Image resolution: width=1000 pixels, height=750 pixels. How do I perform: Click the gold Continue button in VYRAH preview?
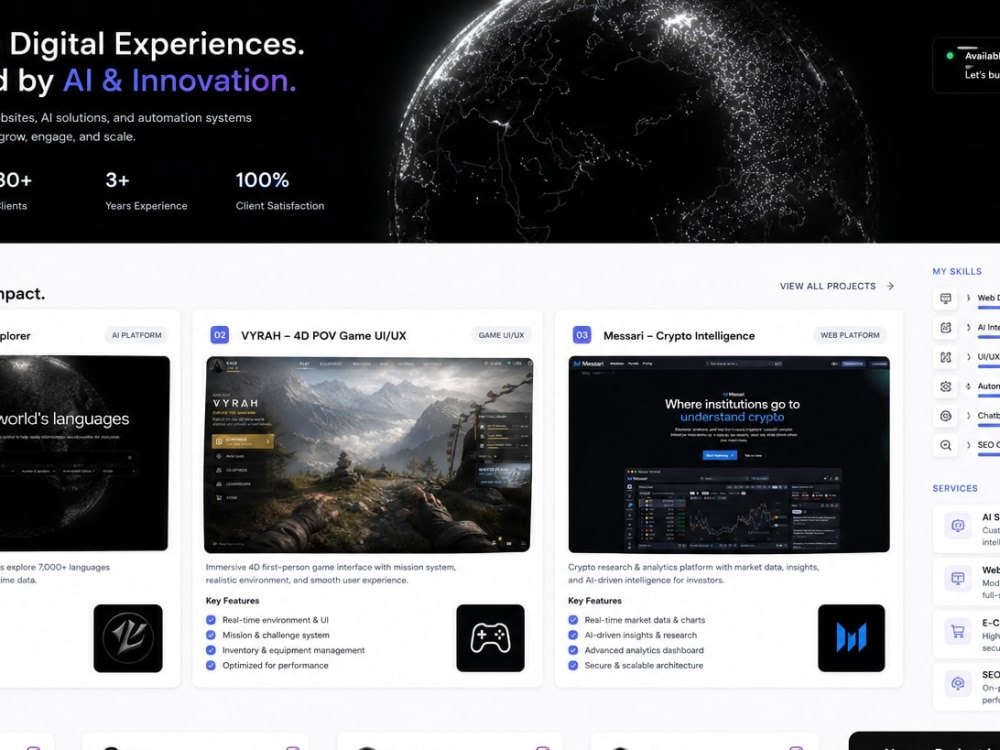point(242,441)
